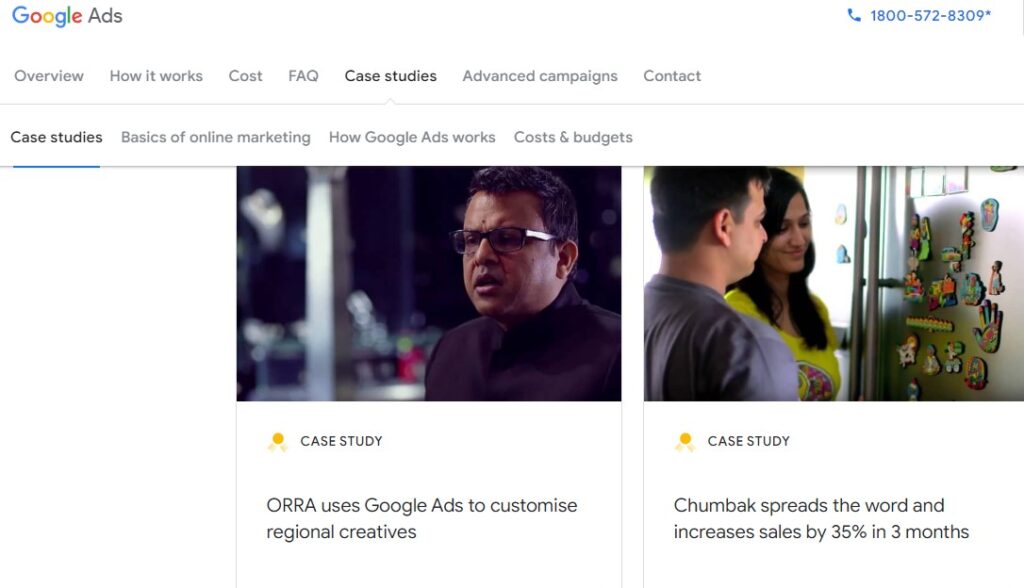Select the Case studies navigation item
This screenshot has width=1024, height=588.
(x=390, y=76)
